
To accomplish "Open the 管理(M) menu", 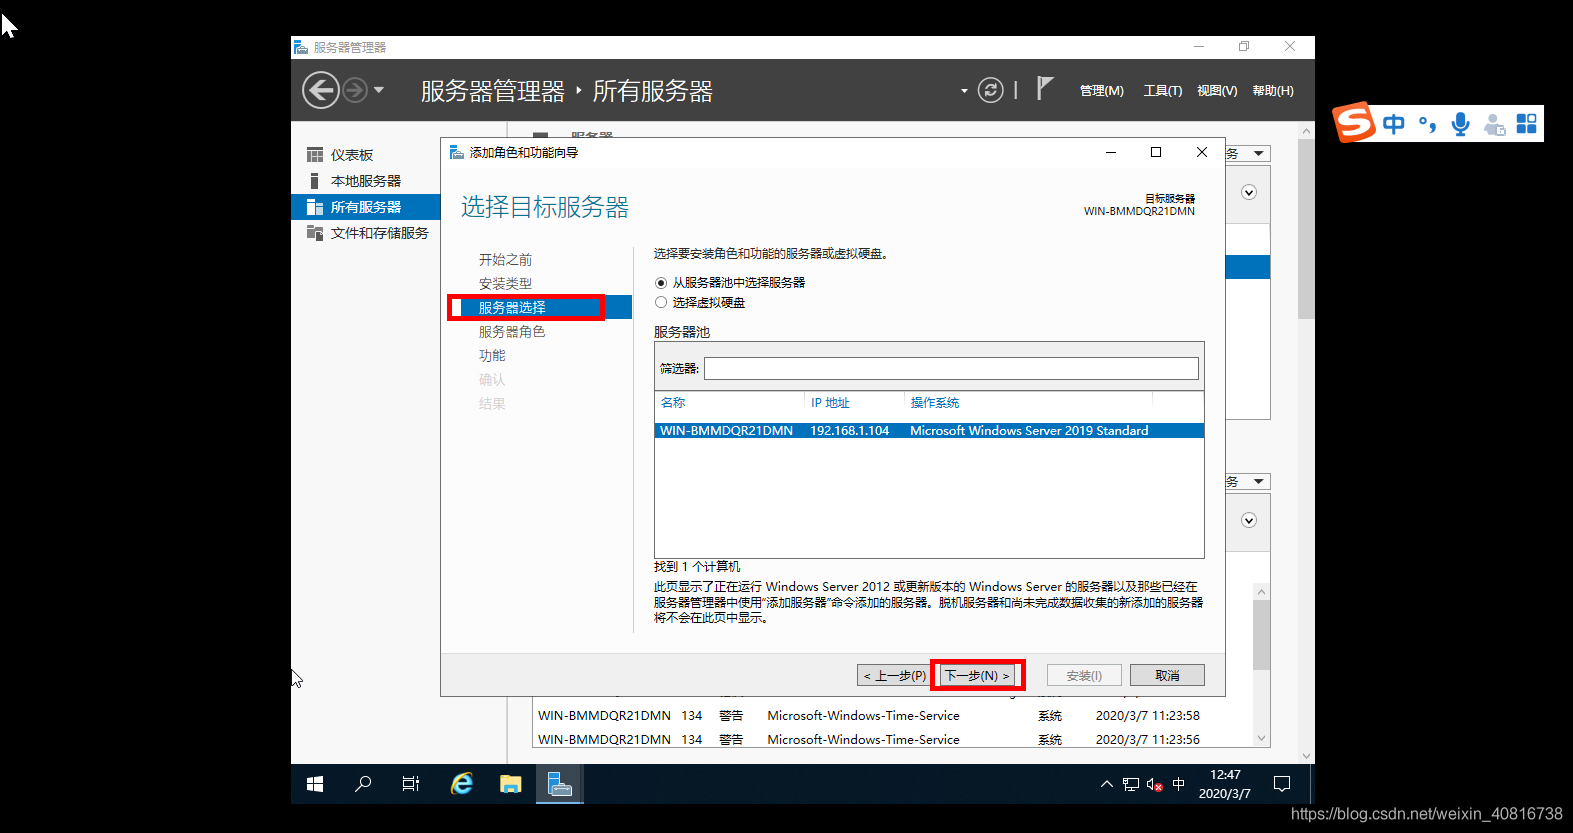I will [x=1102, y=91].
